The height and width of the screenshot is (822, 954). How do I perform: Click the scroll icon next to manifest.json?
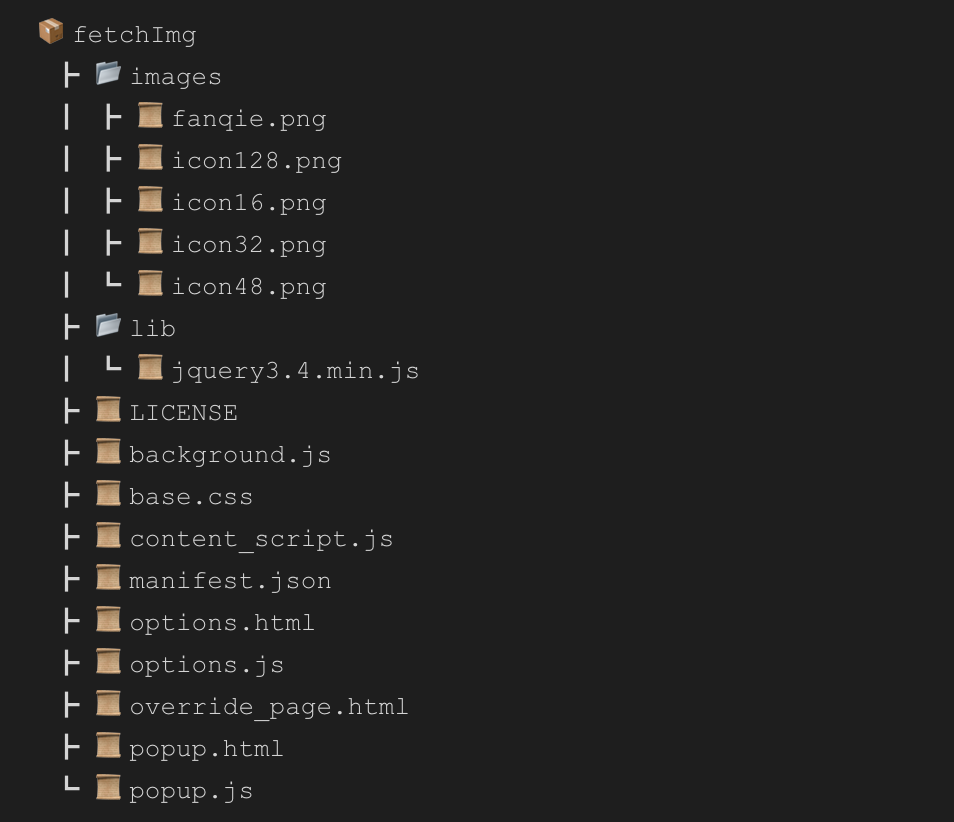pyautogui.click(x=108, y=578)
